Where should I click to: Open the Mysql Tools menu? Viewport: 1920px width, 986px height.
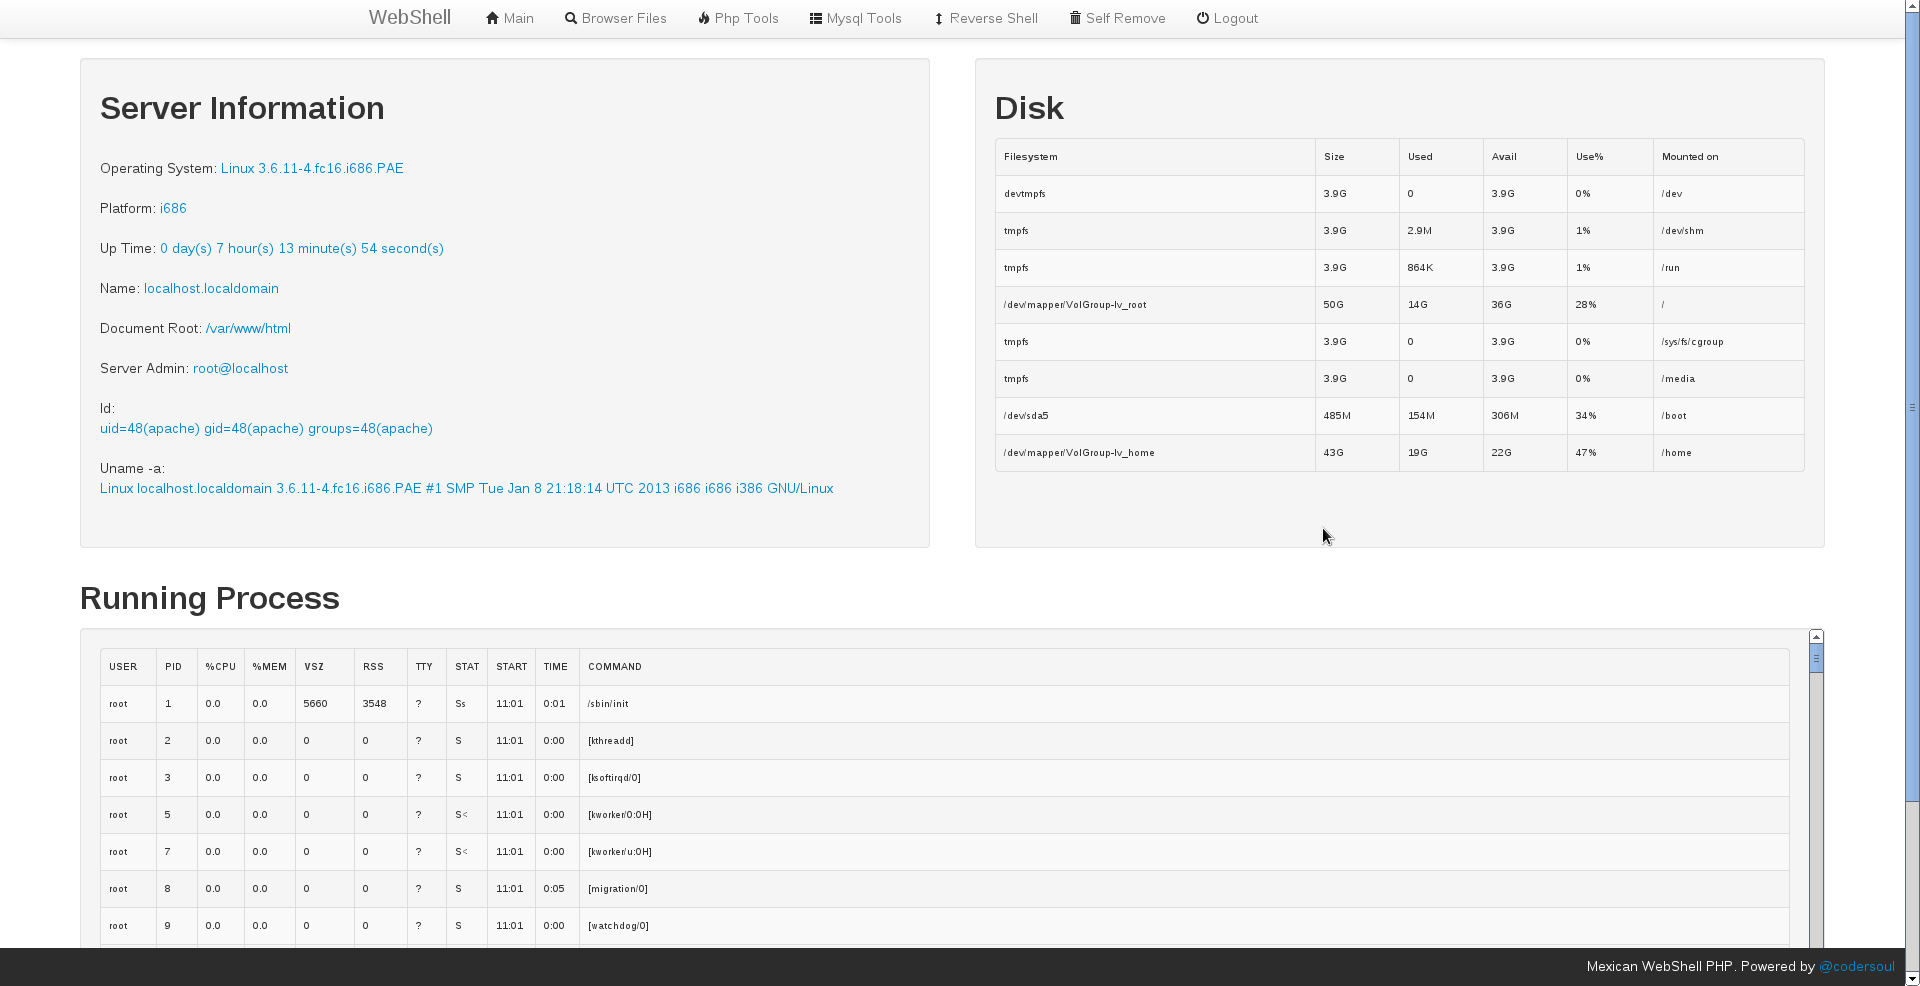[864, 18]
